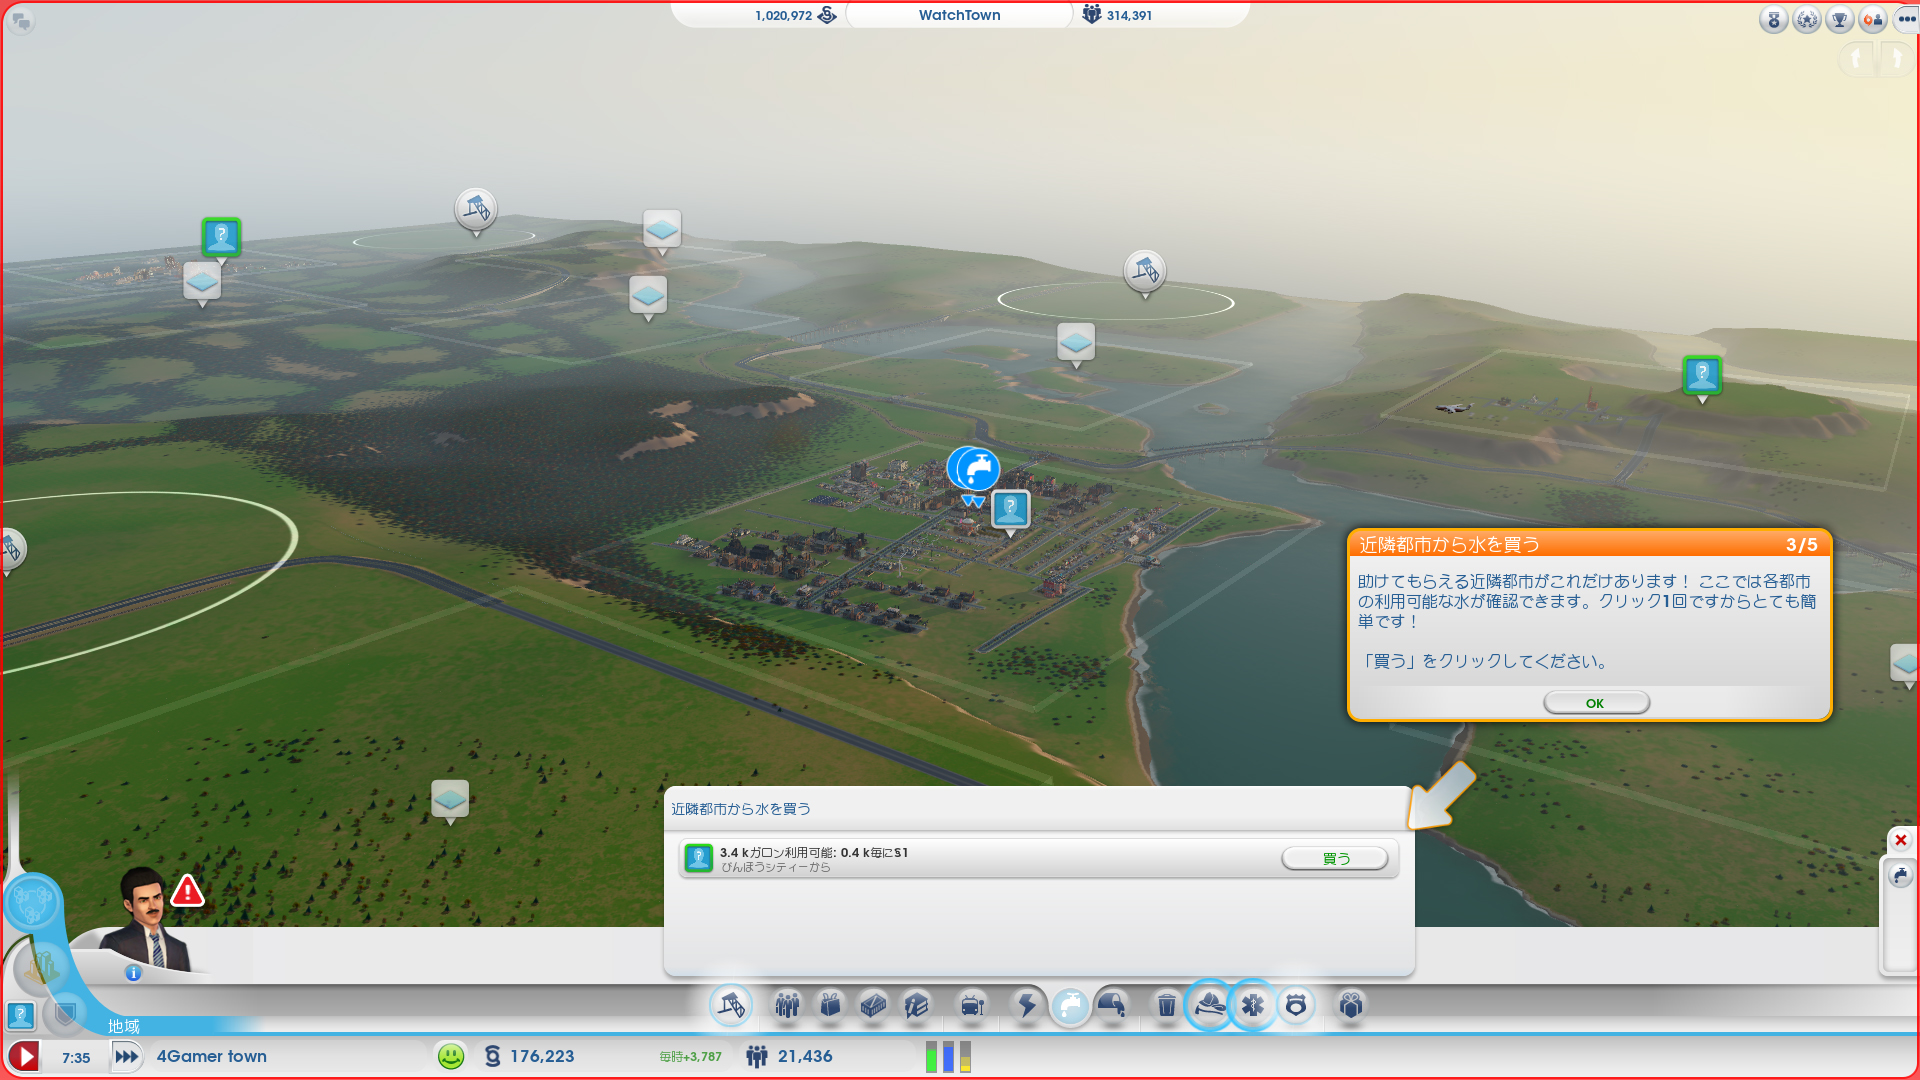Select the roads tool icon

pyautogui.click(x=731, y=1005)
